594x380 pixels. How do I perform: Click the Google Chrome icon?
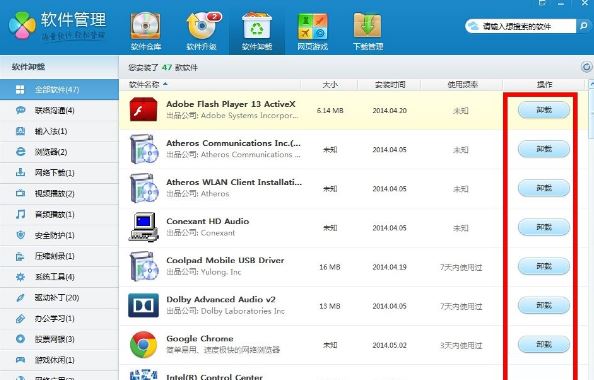click(x=143, y=345)
